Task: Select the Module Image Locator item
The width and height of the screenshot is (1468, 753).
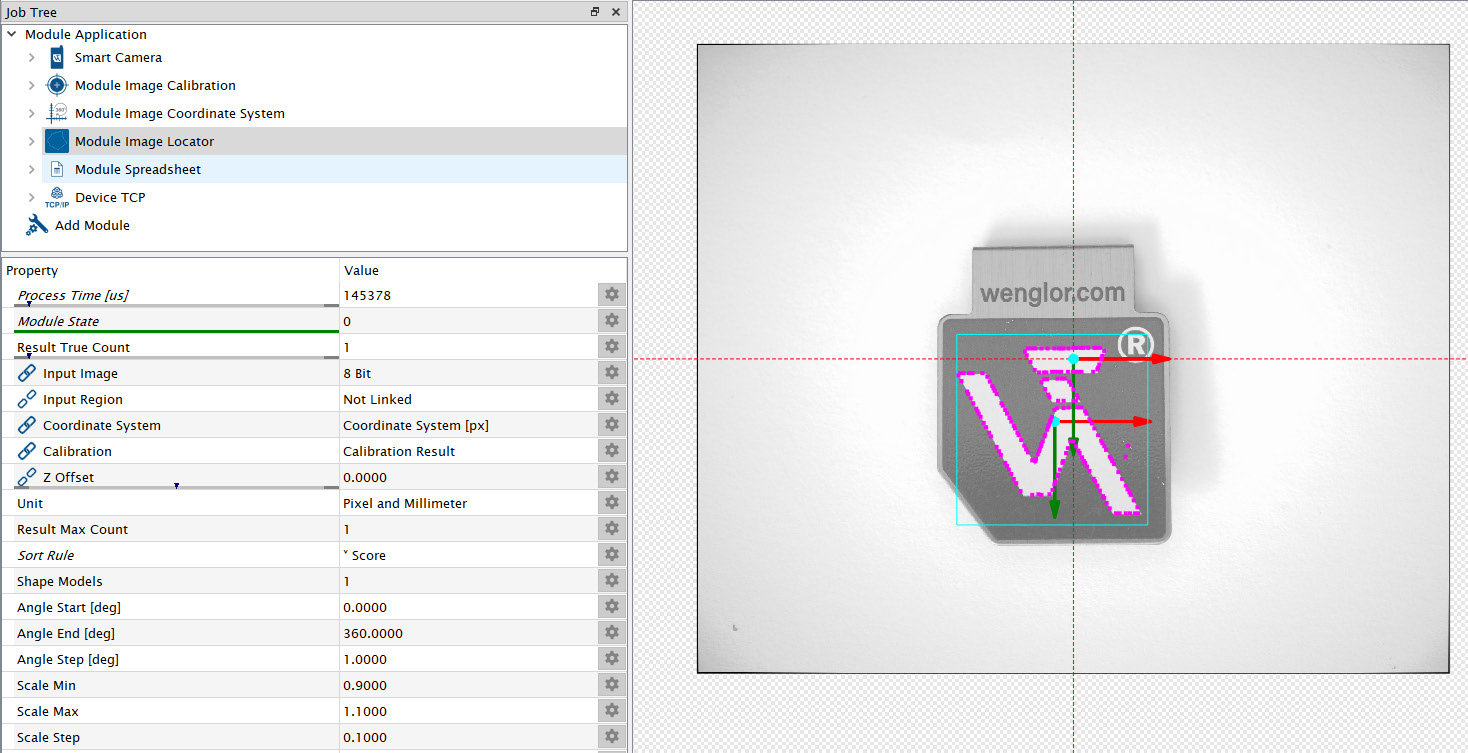Action: point(144,142)
